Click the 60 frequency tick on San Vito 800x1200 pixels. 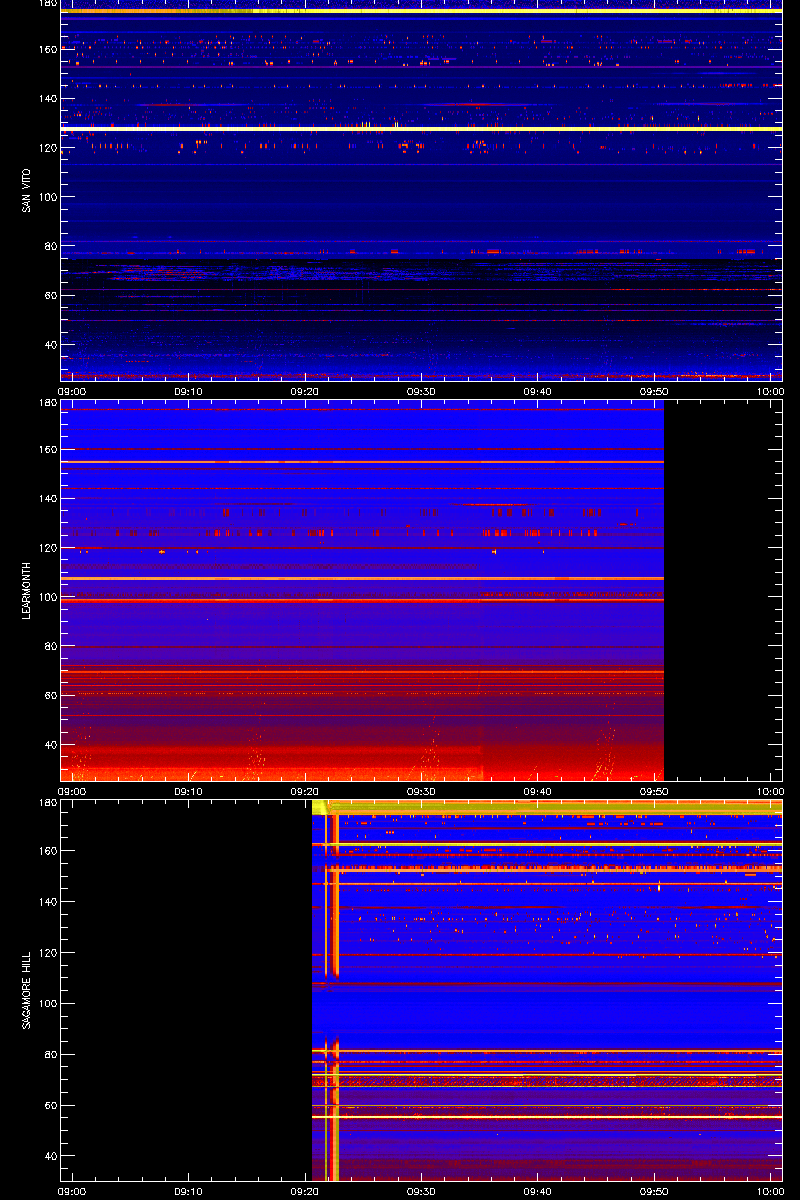click(49, 295)
